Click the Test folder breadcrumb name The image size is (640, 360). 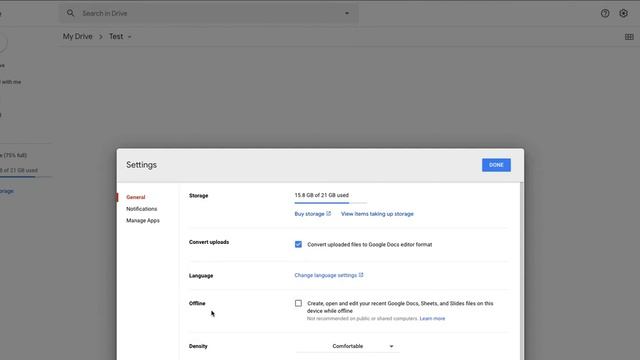pos(116,36)
